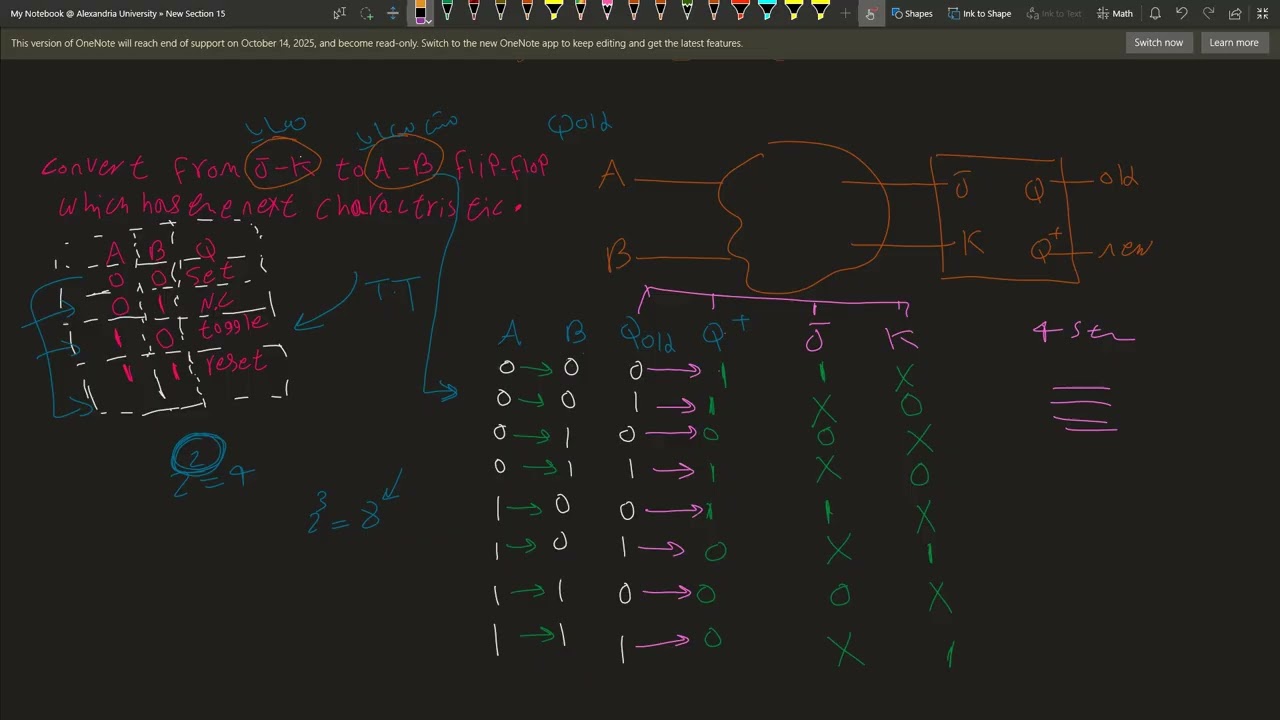
Task: Activate the Lasso Select tool
Action: [366, 13]
